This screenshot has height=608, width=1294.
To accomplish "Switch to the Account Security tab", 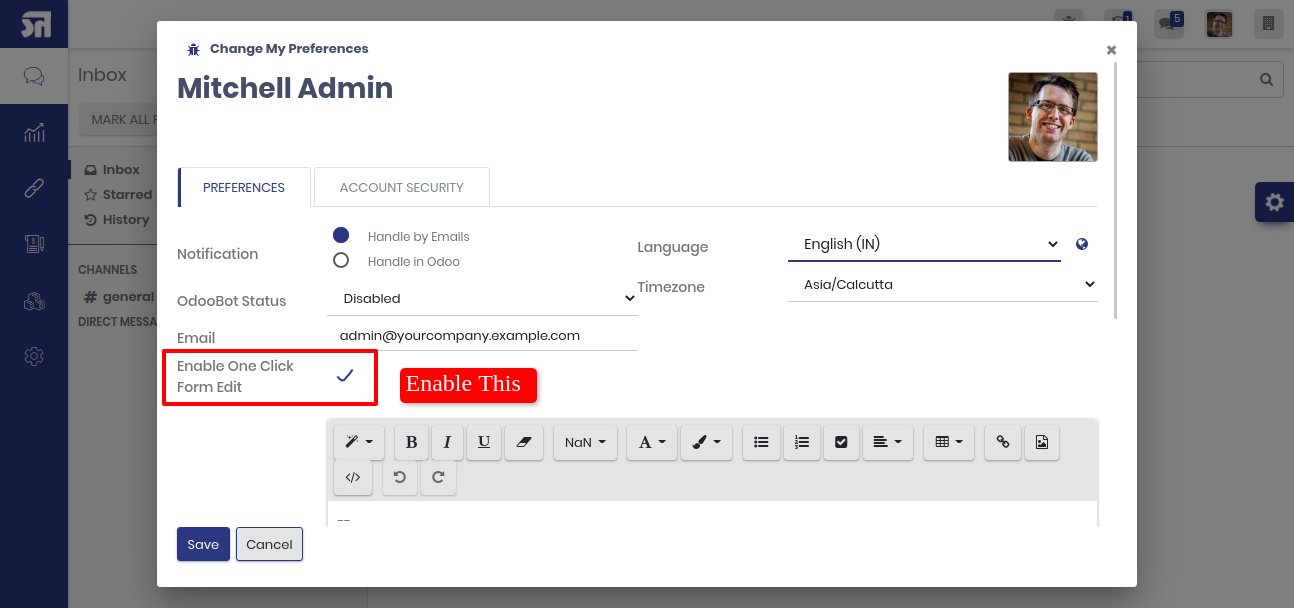I will (x=402, y=187).
